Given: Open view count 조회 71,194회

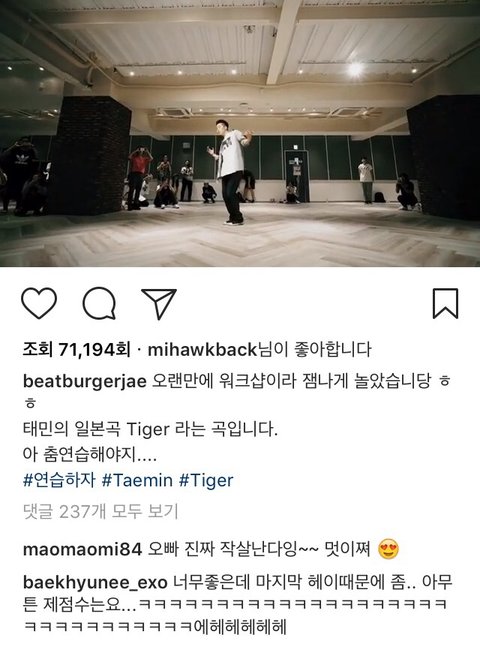Looking at the screenshot, I should click(76, 350).
